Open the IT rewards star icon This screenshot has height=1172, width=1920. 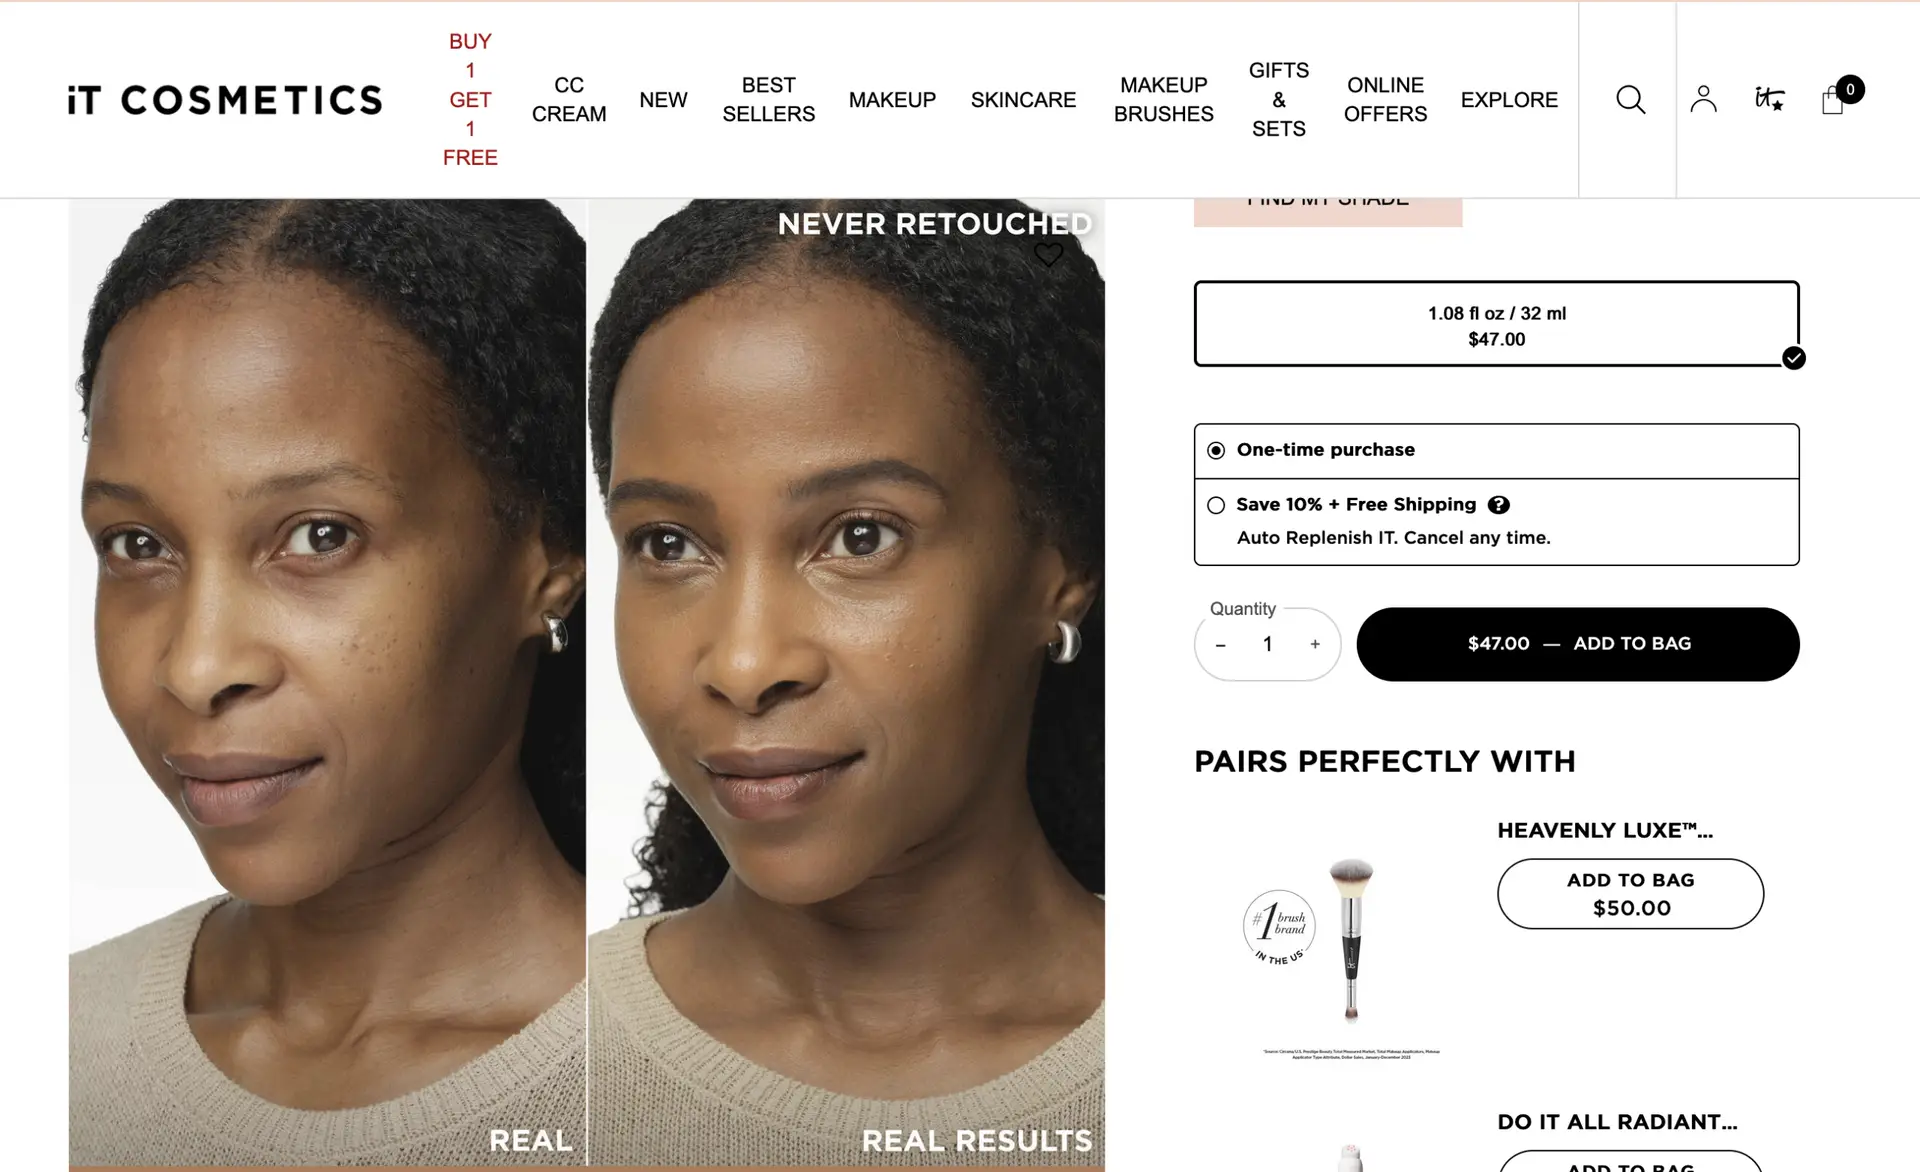click(x=1769, y=99)
